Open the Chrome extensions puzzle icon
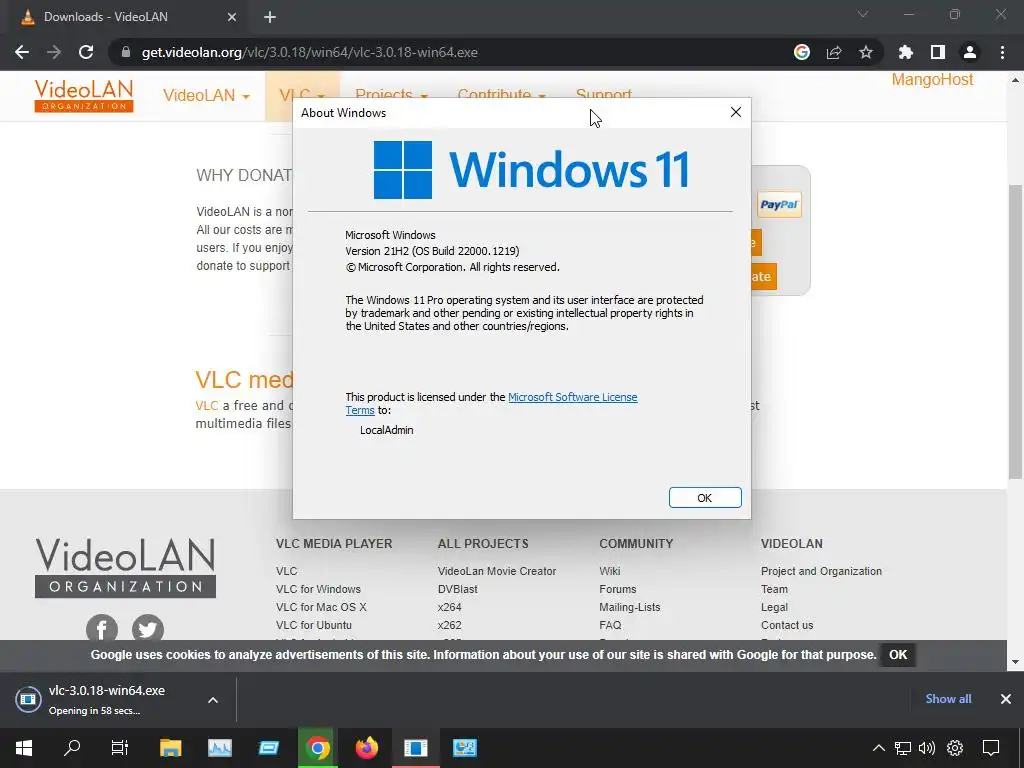Screen dimensions: 1024x768 [x=906, y=52]
